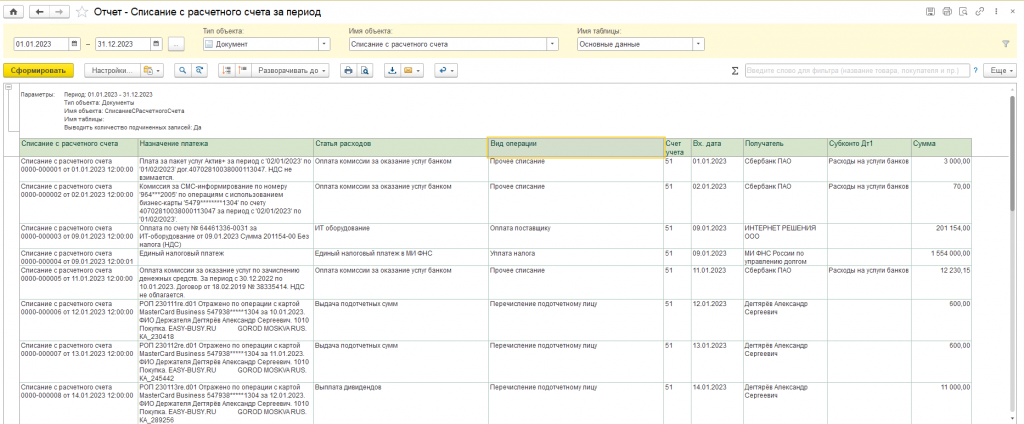Viewport: 1024px width, 424px height.
Task: Print the report with the toolbar printer
Action: pyautogui.click(x=348, y=71)
